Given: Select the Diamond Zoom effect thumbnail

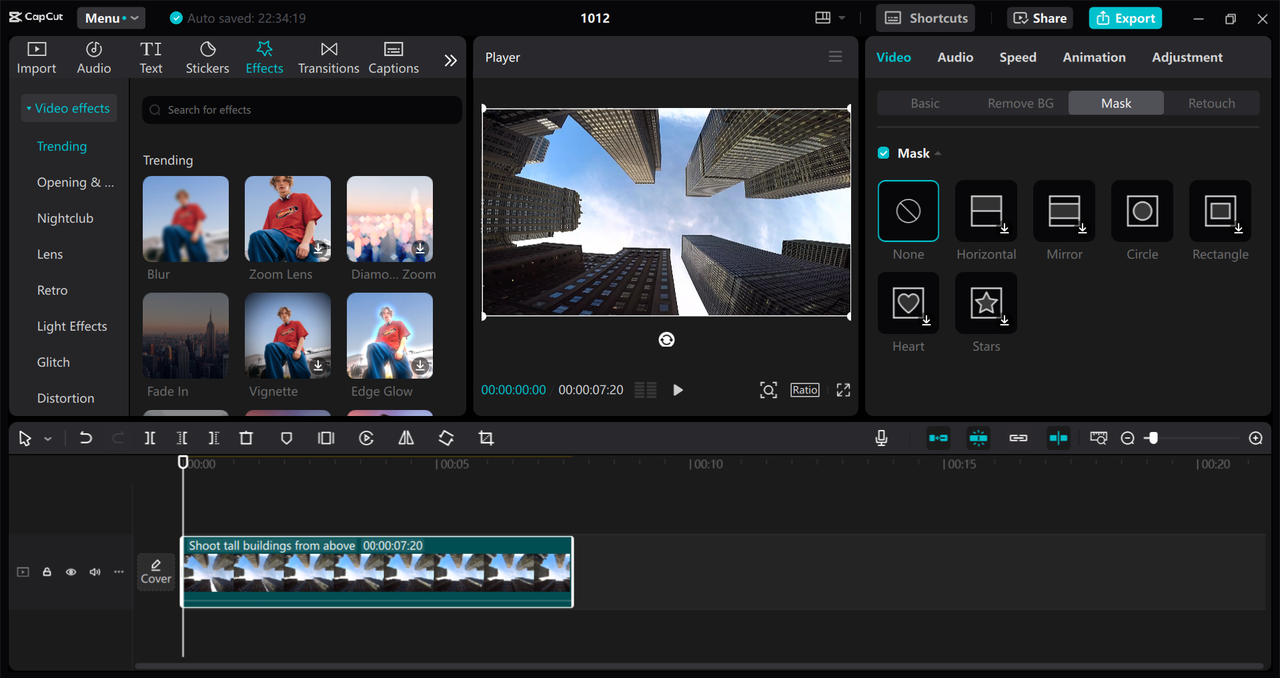Looking at the screenshot, I should point(390,219).
